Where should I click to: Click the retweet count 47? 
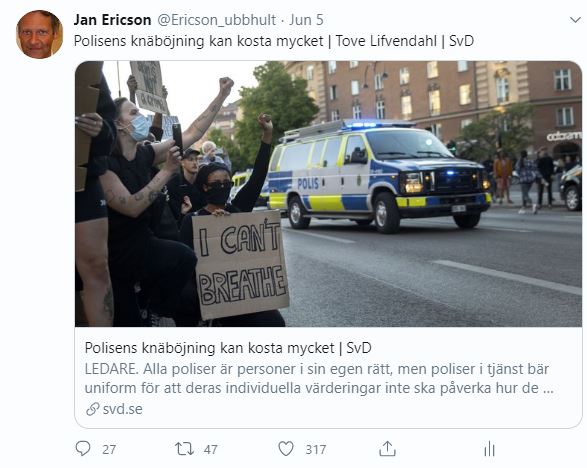click(210, 449)
